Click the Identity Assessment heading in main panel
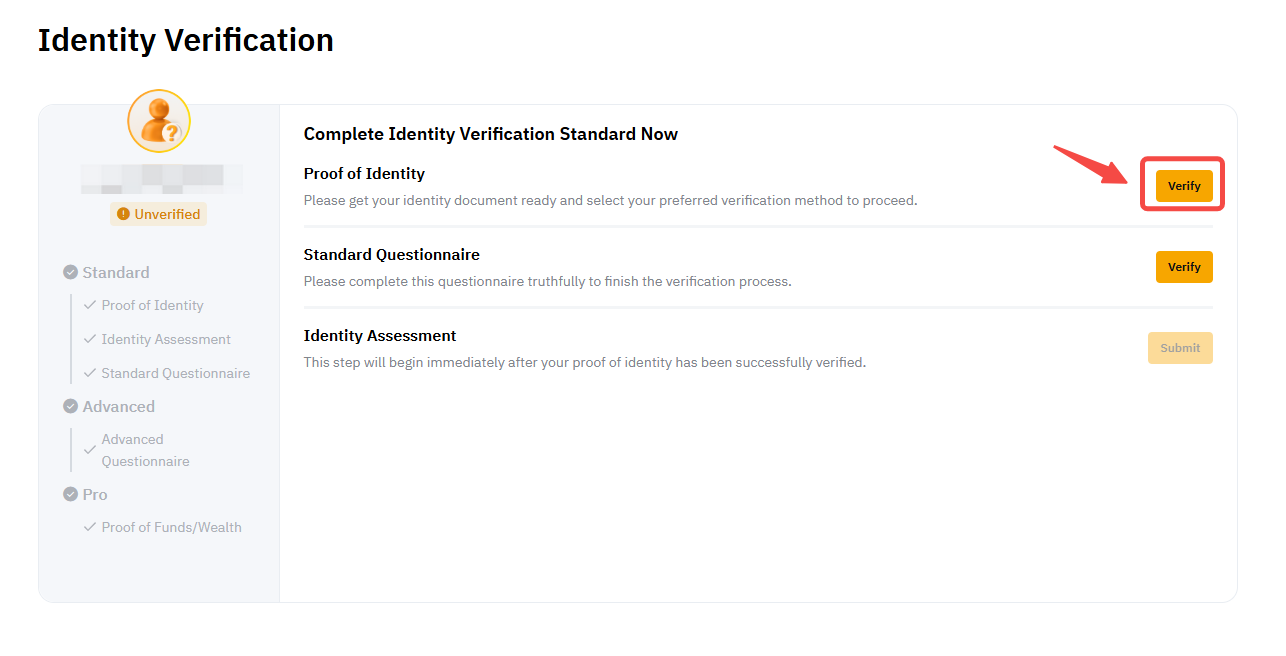The image size is (1286, 656). click(x=380, y=336)
